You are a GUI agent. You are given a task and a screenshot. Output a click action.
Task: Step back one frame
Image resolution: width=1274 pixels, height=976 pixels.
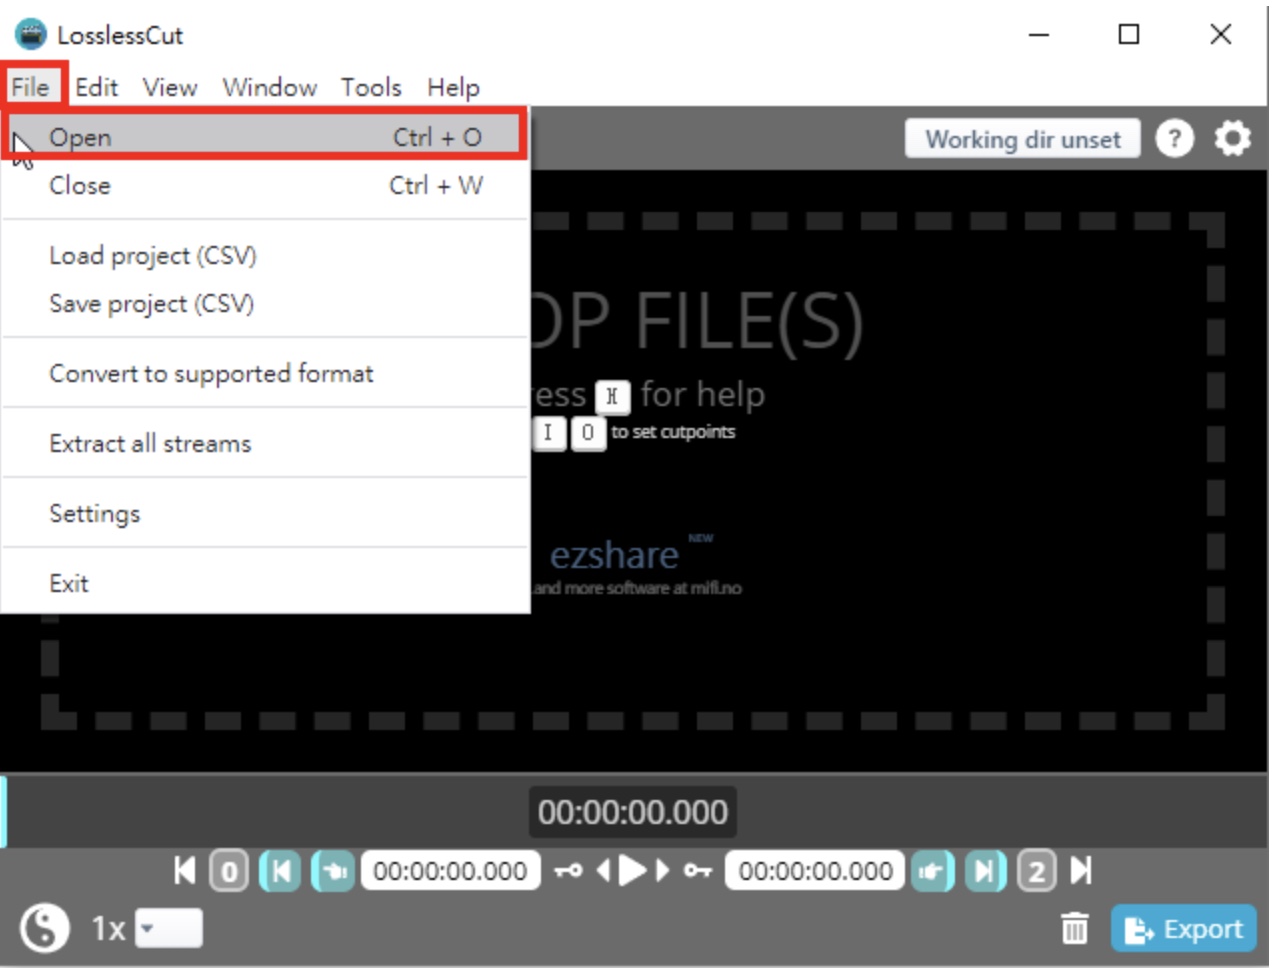603,871
